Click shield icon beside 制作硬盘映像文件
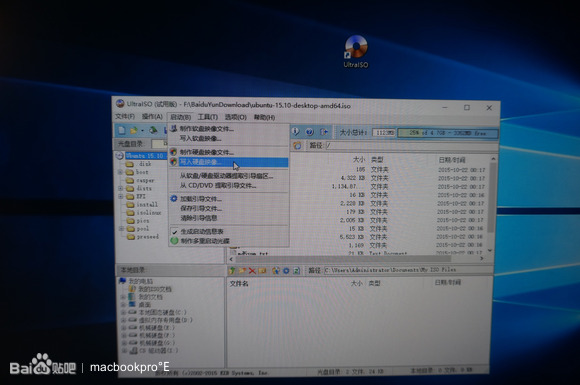580x385 pixels. [173, 152]
